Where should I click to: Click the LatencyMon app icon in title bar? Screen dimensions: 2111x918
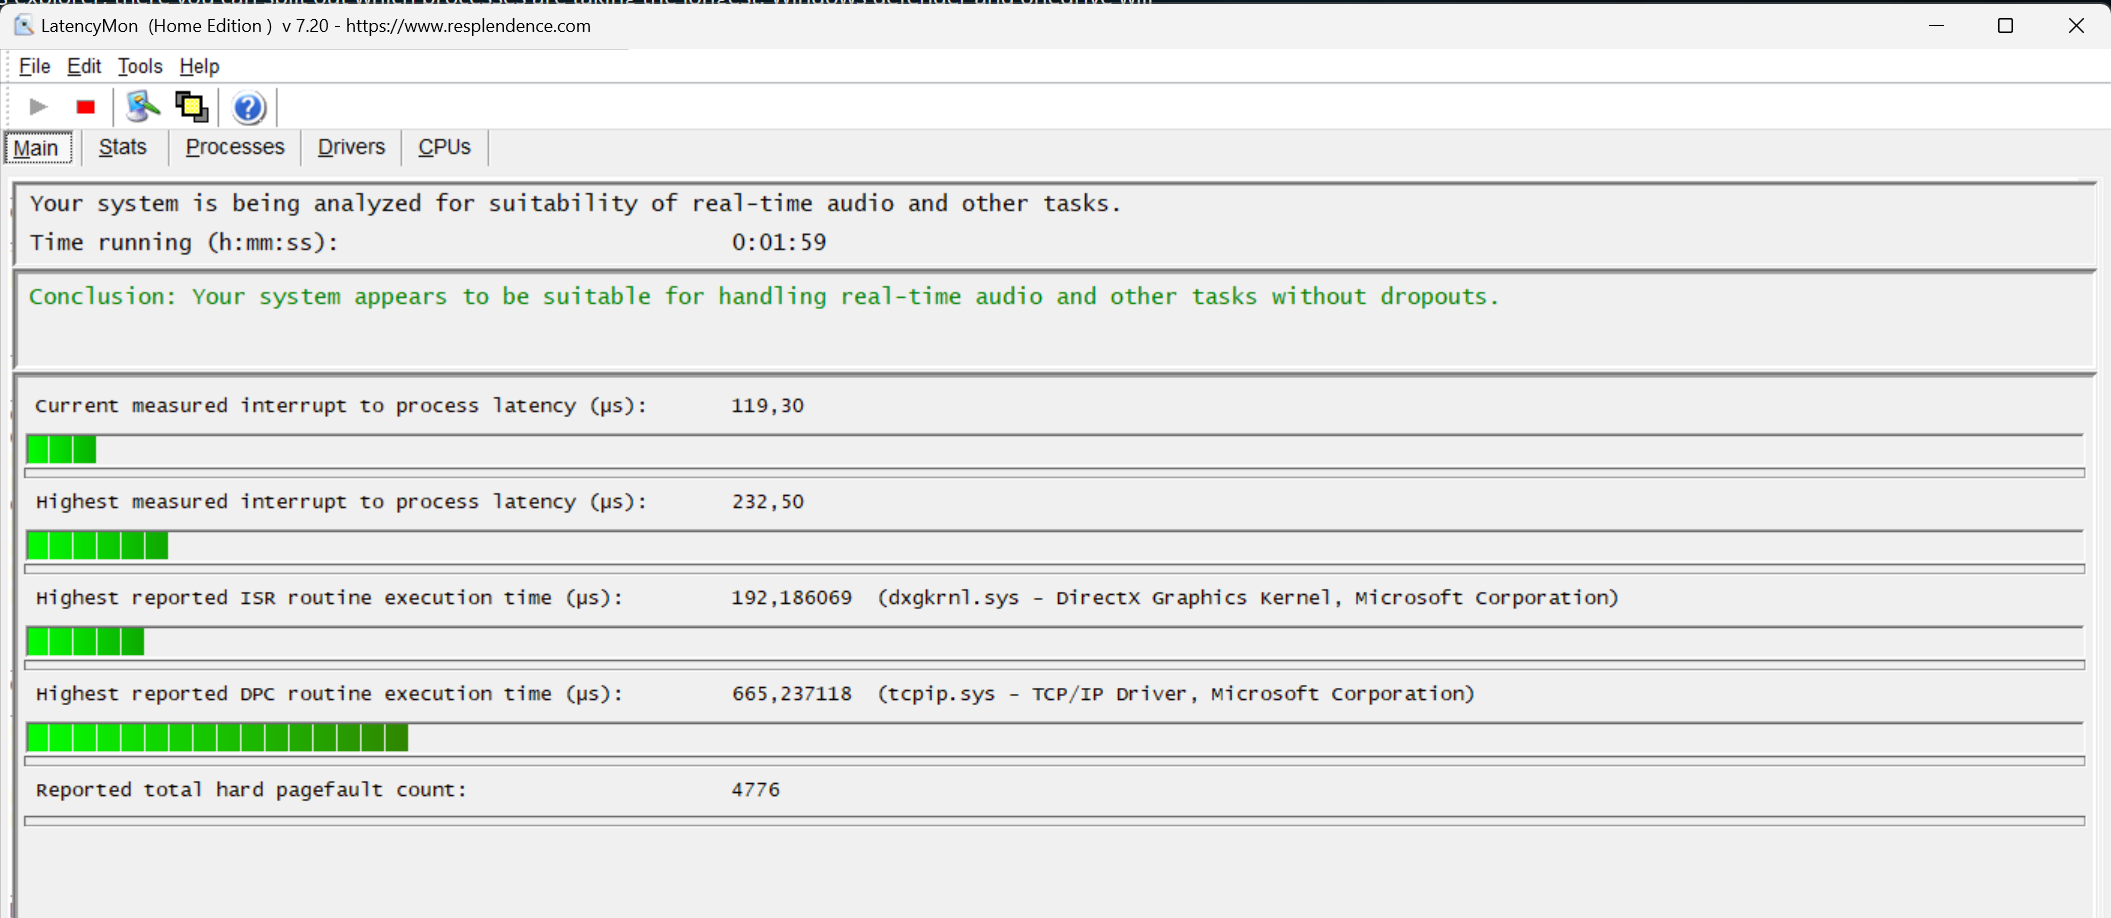tap(24, 25)
